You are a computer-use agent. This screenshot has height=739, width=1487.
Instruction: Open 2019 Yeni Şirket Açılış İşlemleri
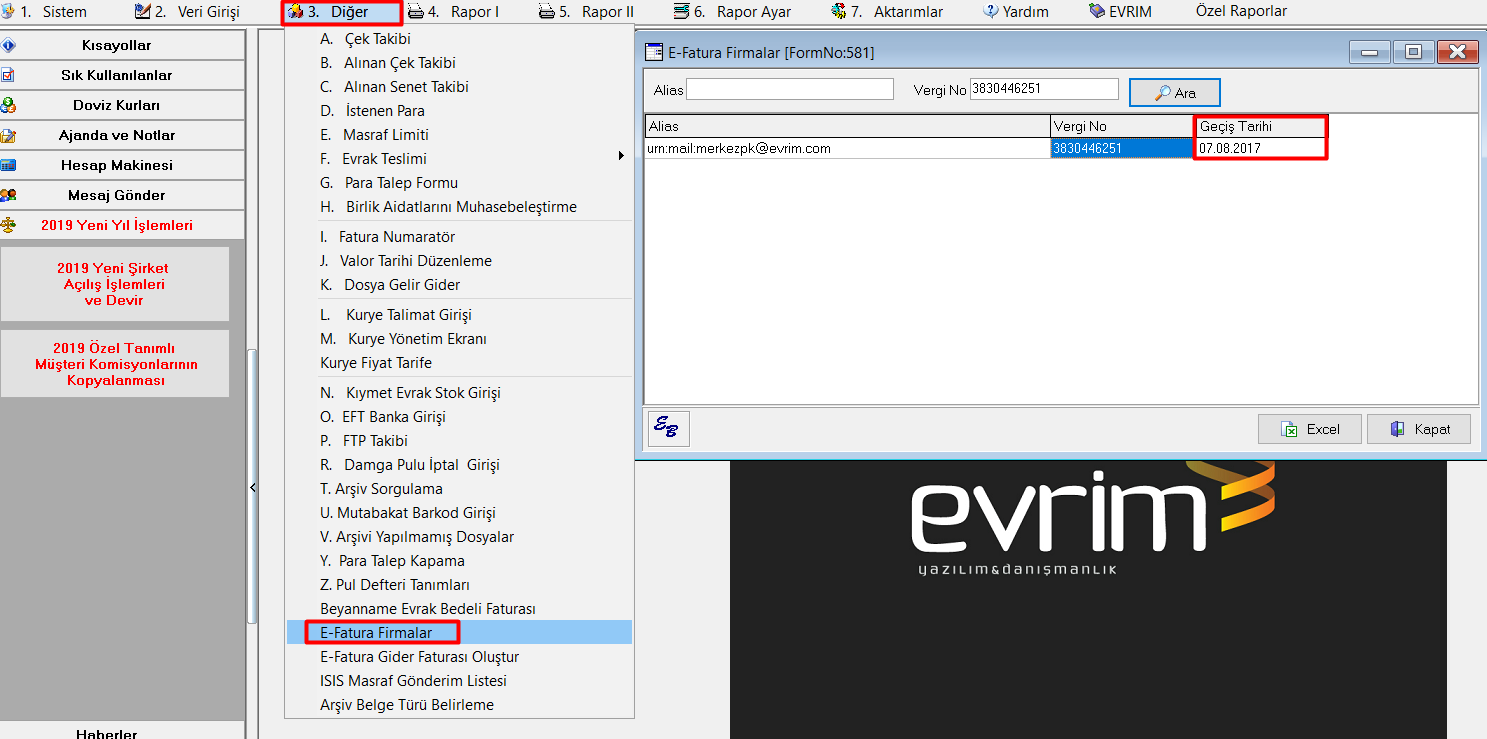113,284
